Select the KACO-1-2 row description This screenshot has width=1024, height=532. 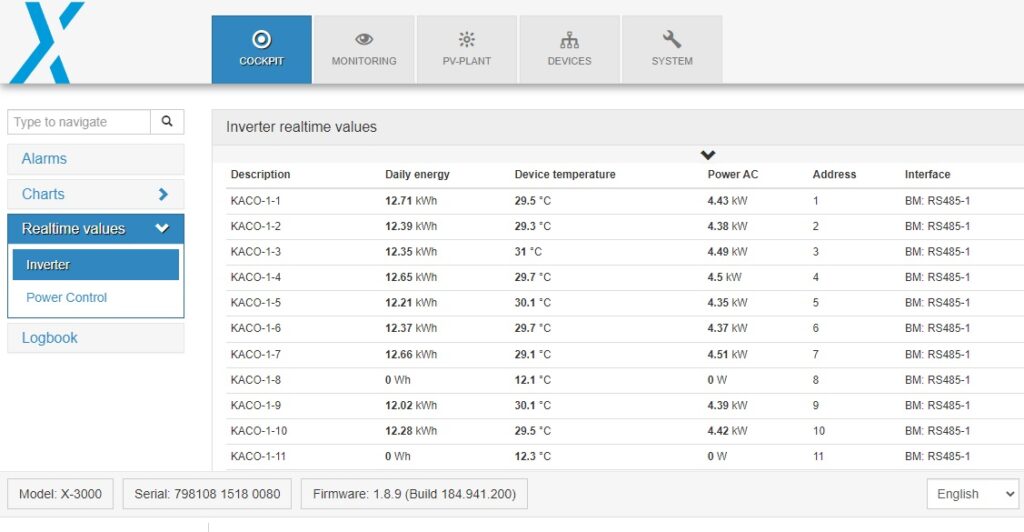255,226
